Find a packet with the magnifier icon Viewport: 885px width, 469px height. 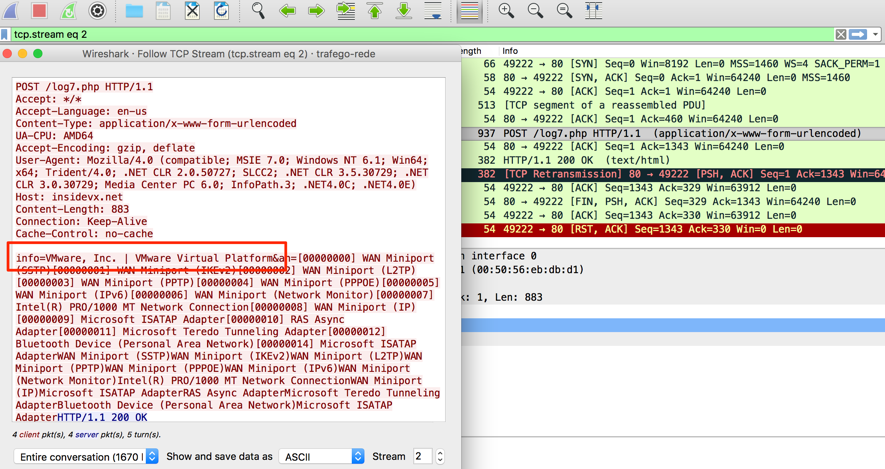[x=258, y=10]
